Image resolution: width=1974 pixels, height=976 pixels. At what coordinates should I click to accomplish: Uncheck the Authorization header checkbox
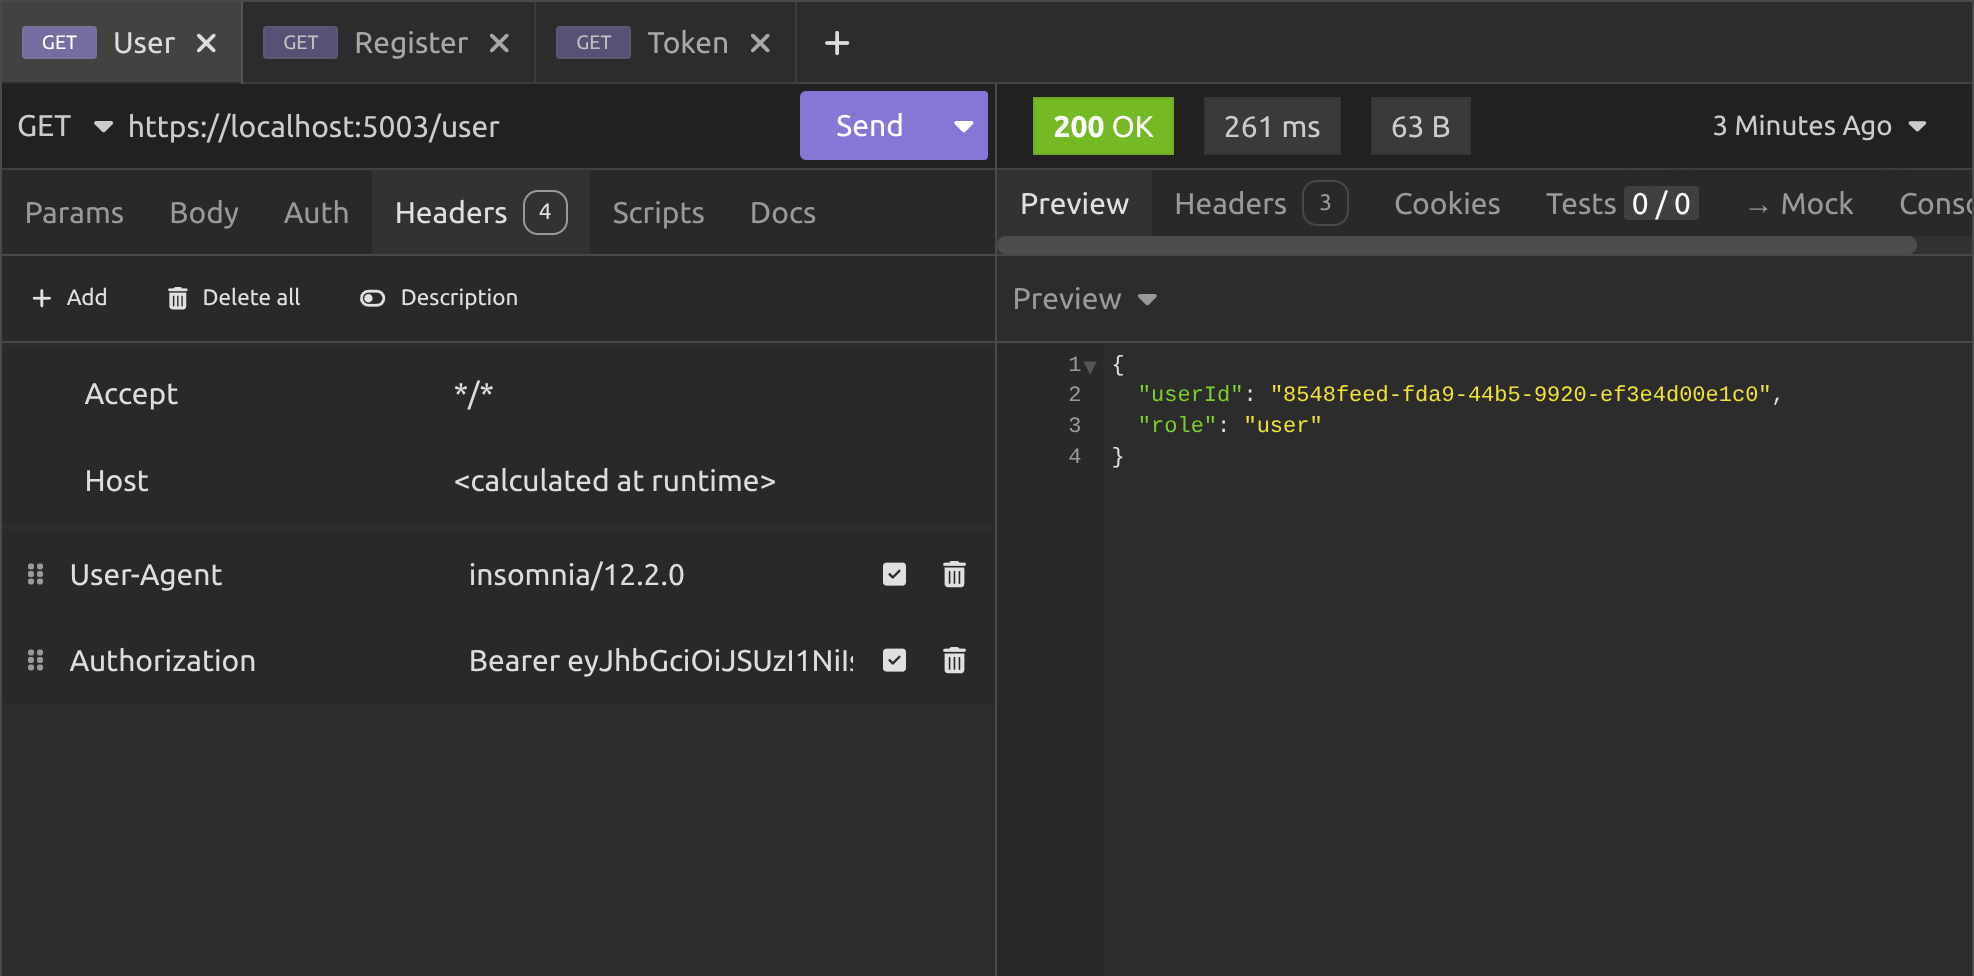pyautogui.click(x=894, y=660)
